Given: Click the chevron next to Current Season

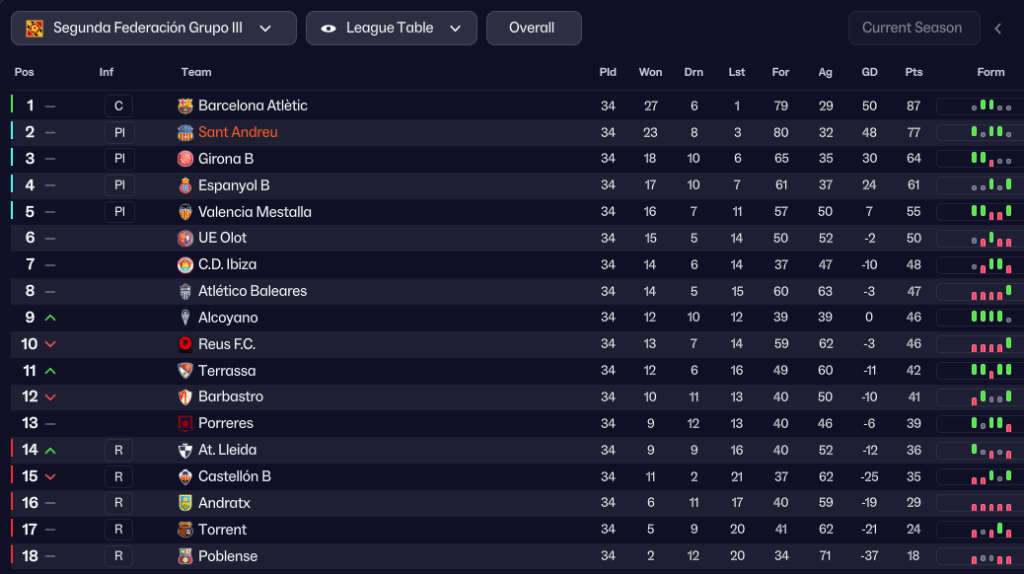Looking at the screenshot, I should (998, 28).
